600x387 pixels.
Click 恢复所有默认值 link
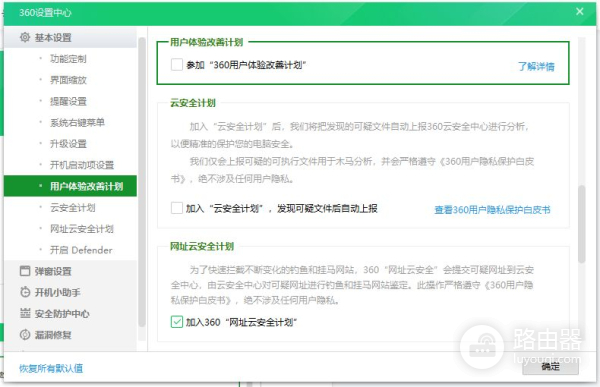[x=51, y=368]
